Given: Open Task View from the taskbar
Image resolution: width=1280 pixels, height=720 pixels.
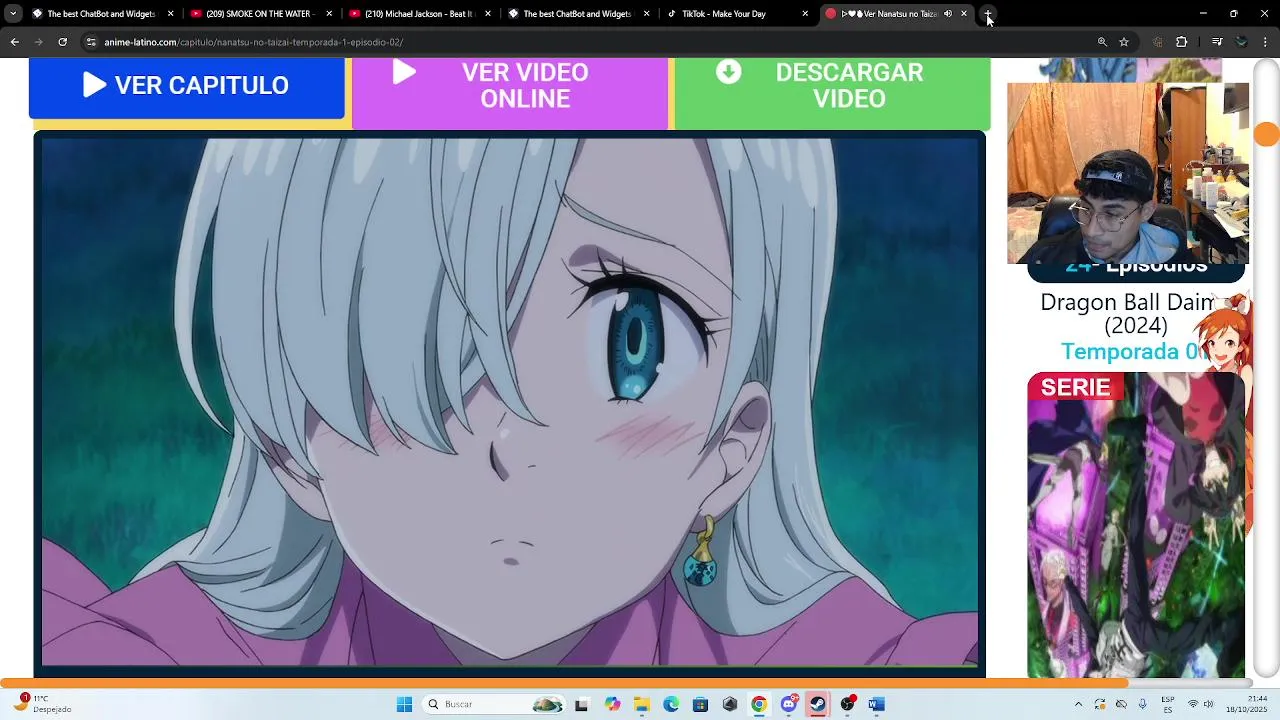Looking at the screenshot, I should (581, 704).
